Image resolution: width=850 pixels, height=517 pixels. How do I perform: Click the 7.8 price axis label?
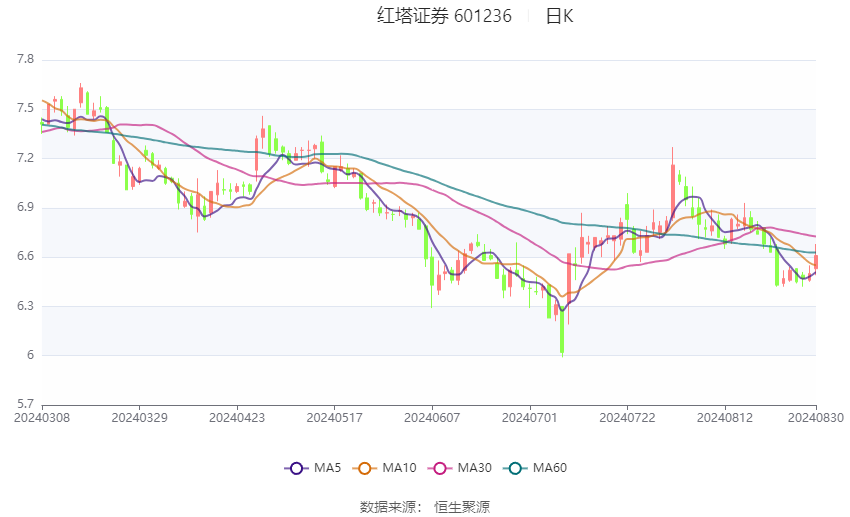[x=24, y=60]
